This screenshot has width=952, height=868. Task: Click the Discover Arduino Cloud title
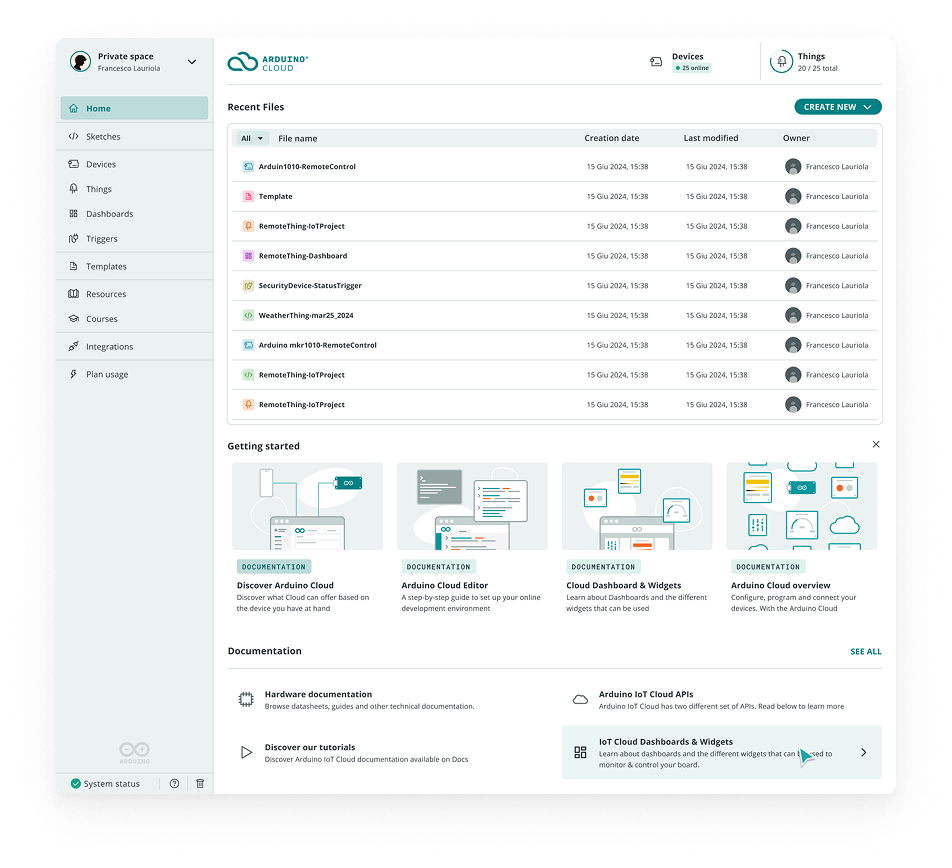click(x=285, y=585)
